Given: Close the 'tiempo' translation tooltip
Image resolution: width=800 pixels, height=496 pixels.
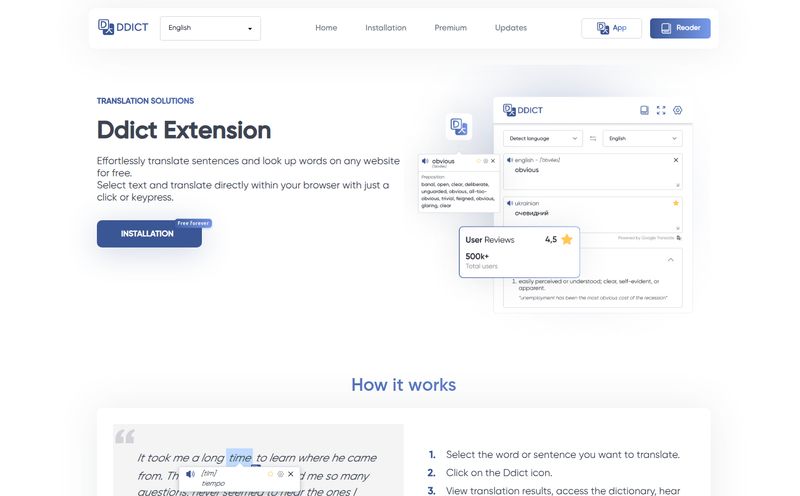Looking at the screenshot, I should coord(290,474).
